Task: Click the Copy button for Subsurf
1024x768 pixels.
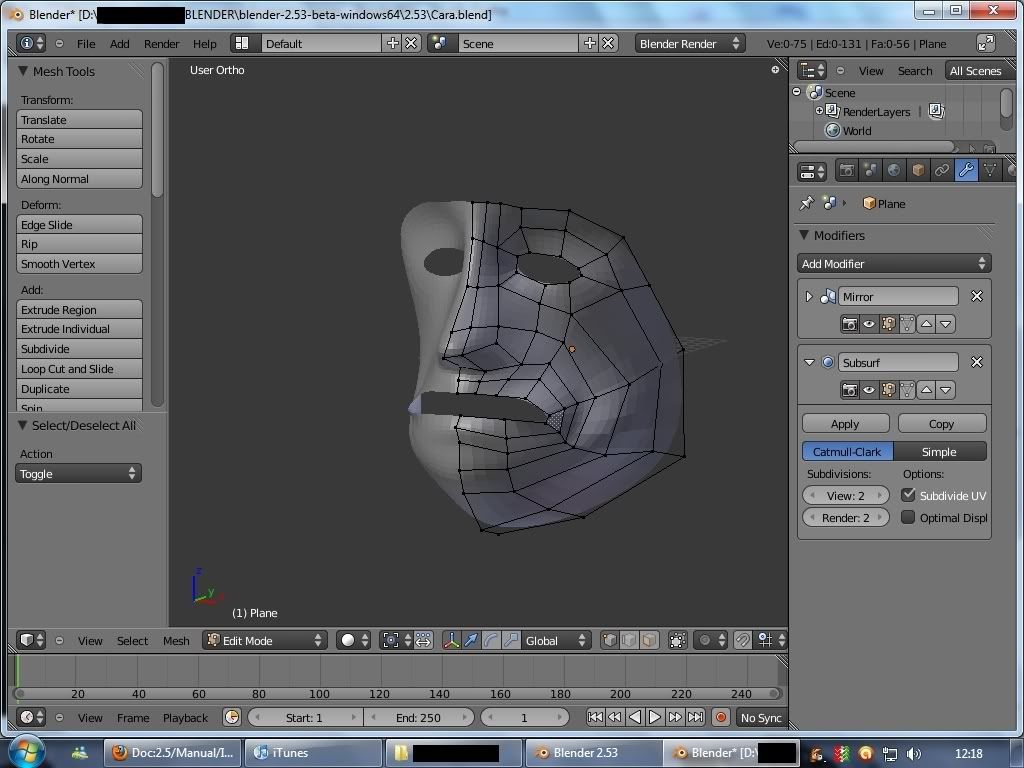Action: [x=941, y=423]
